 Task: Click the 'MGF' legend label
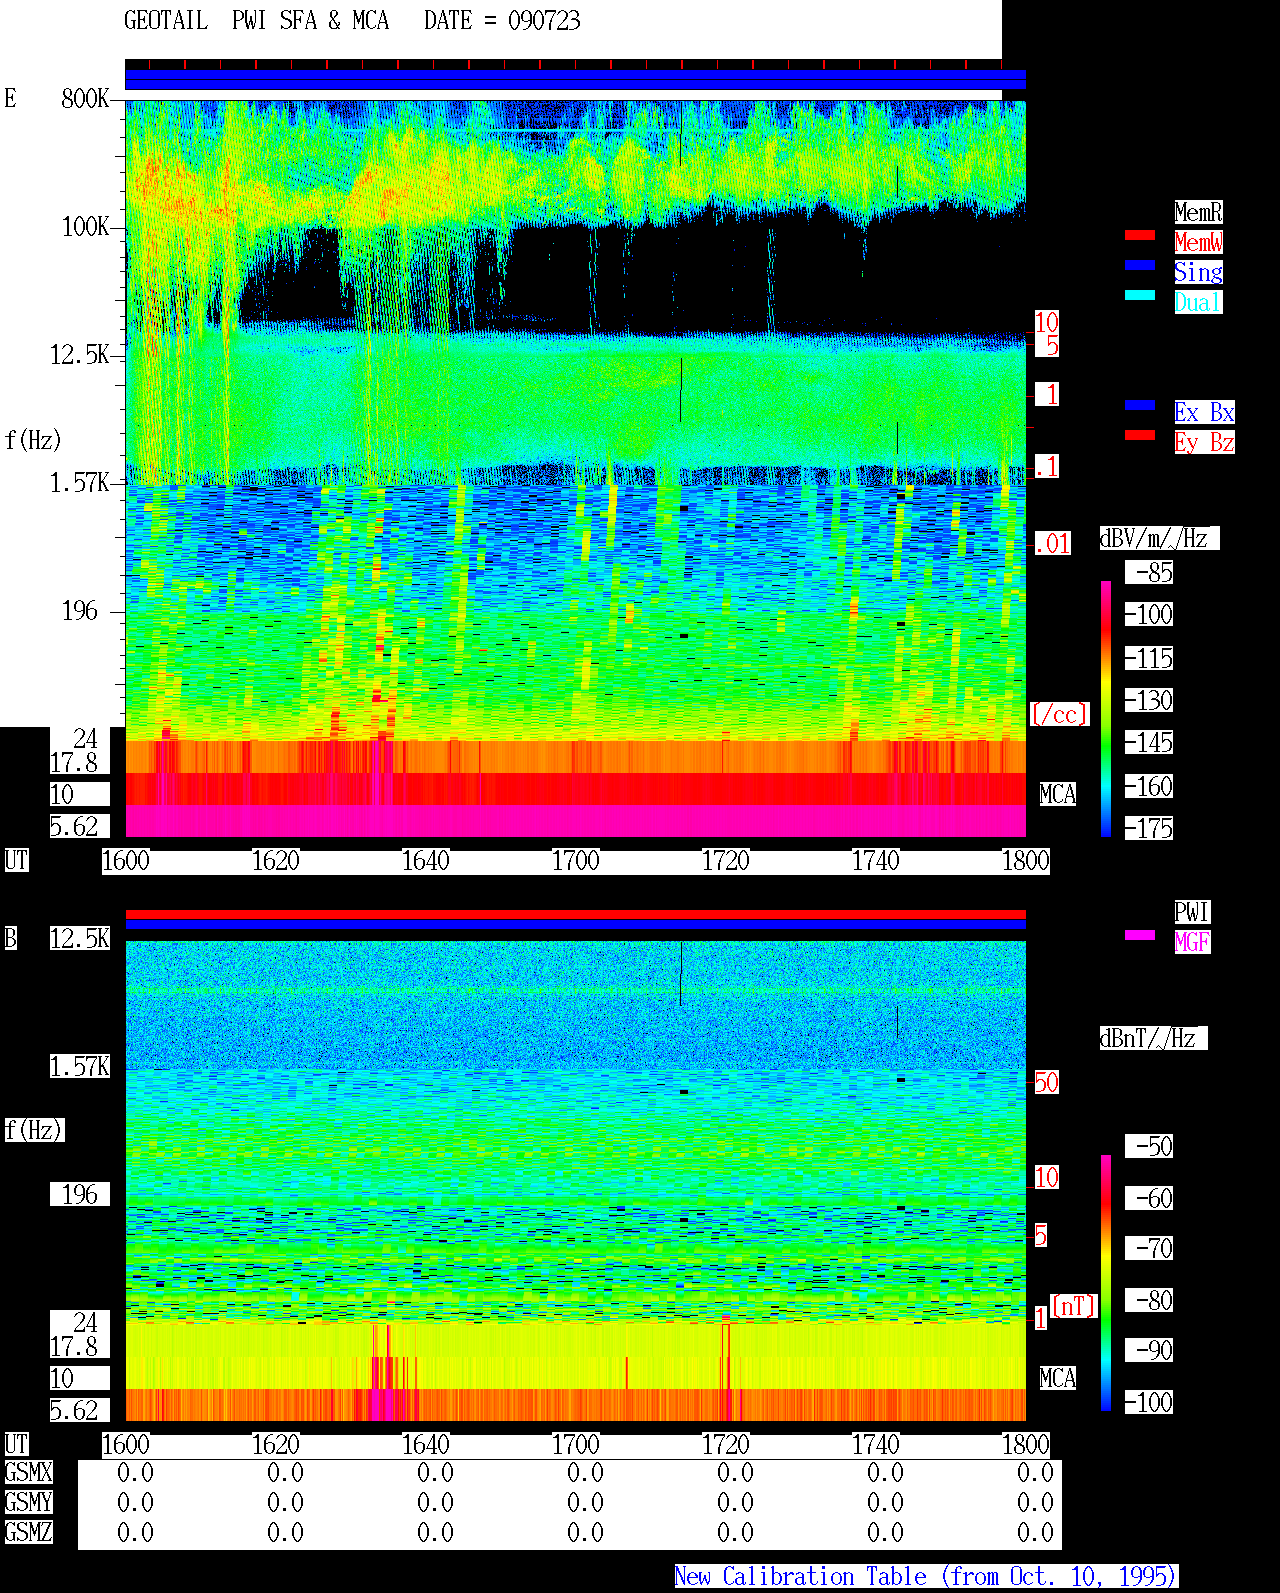[1192, 942]
